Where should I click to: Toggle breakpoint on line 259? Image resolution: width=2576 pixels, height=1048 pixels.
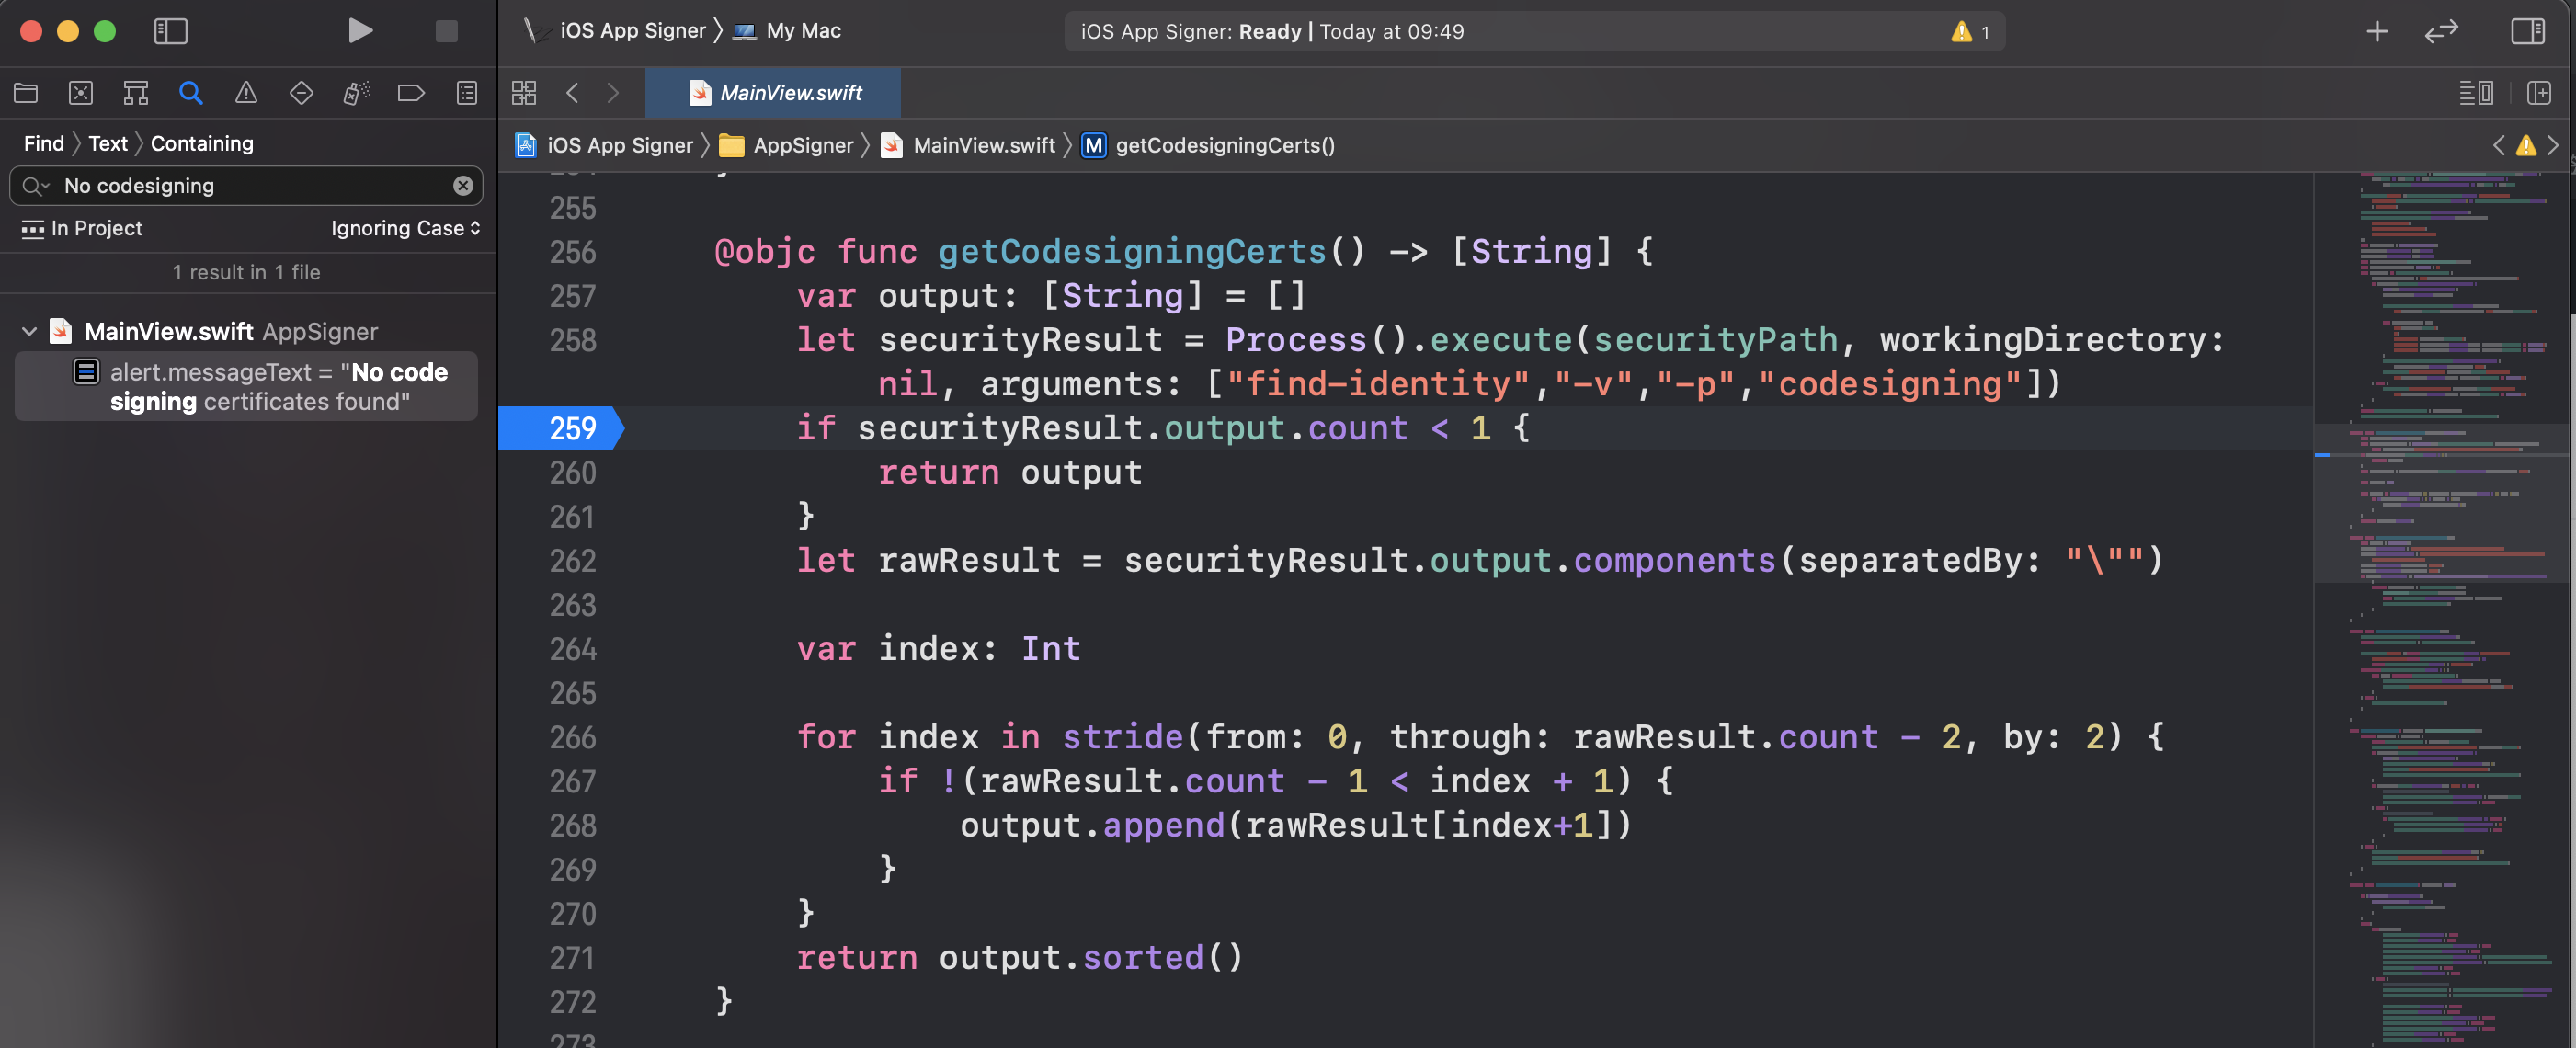[x=571, y=428]
